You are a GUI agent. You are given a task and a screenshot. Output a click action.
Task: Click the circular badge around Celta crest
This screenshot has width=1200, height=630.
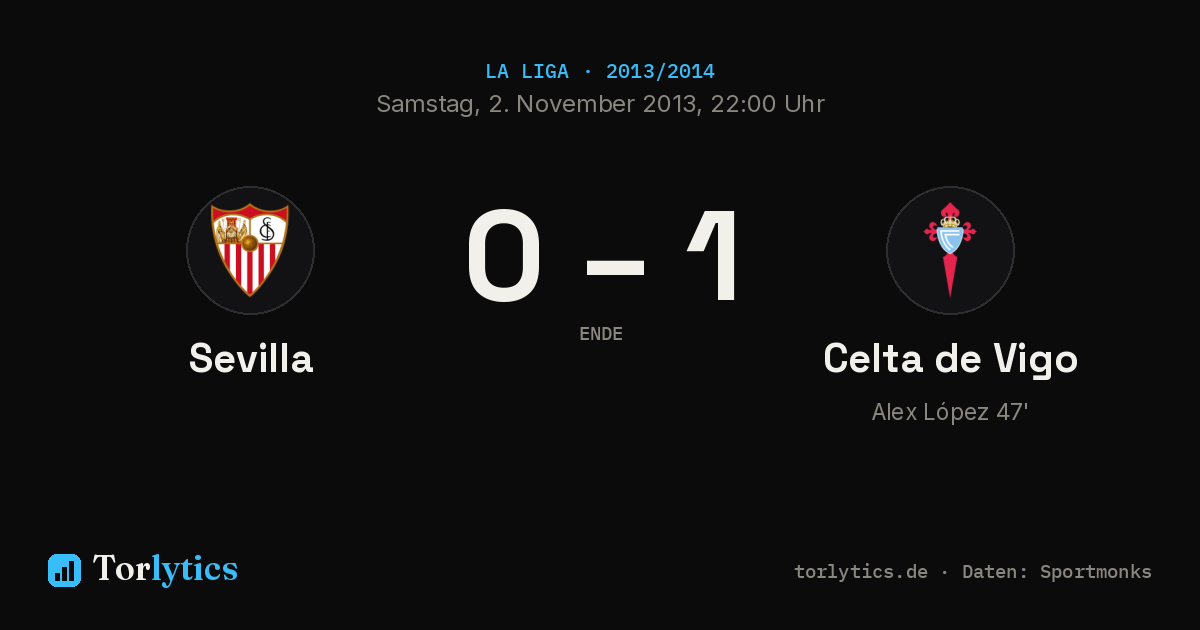950,250
